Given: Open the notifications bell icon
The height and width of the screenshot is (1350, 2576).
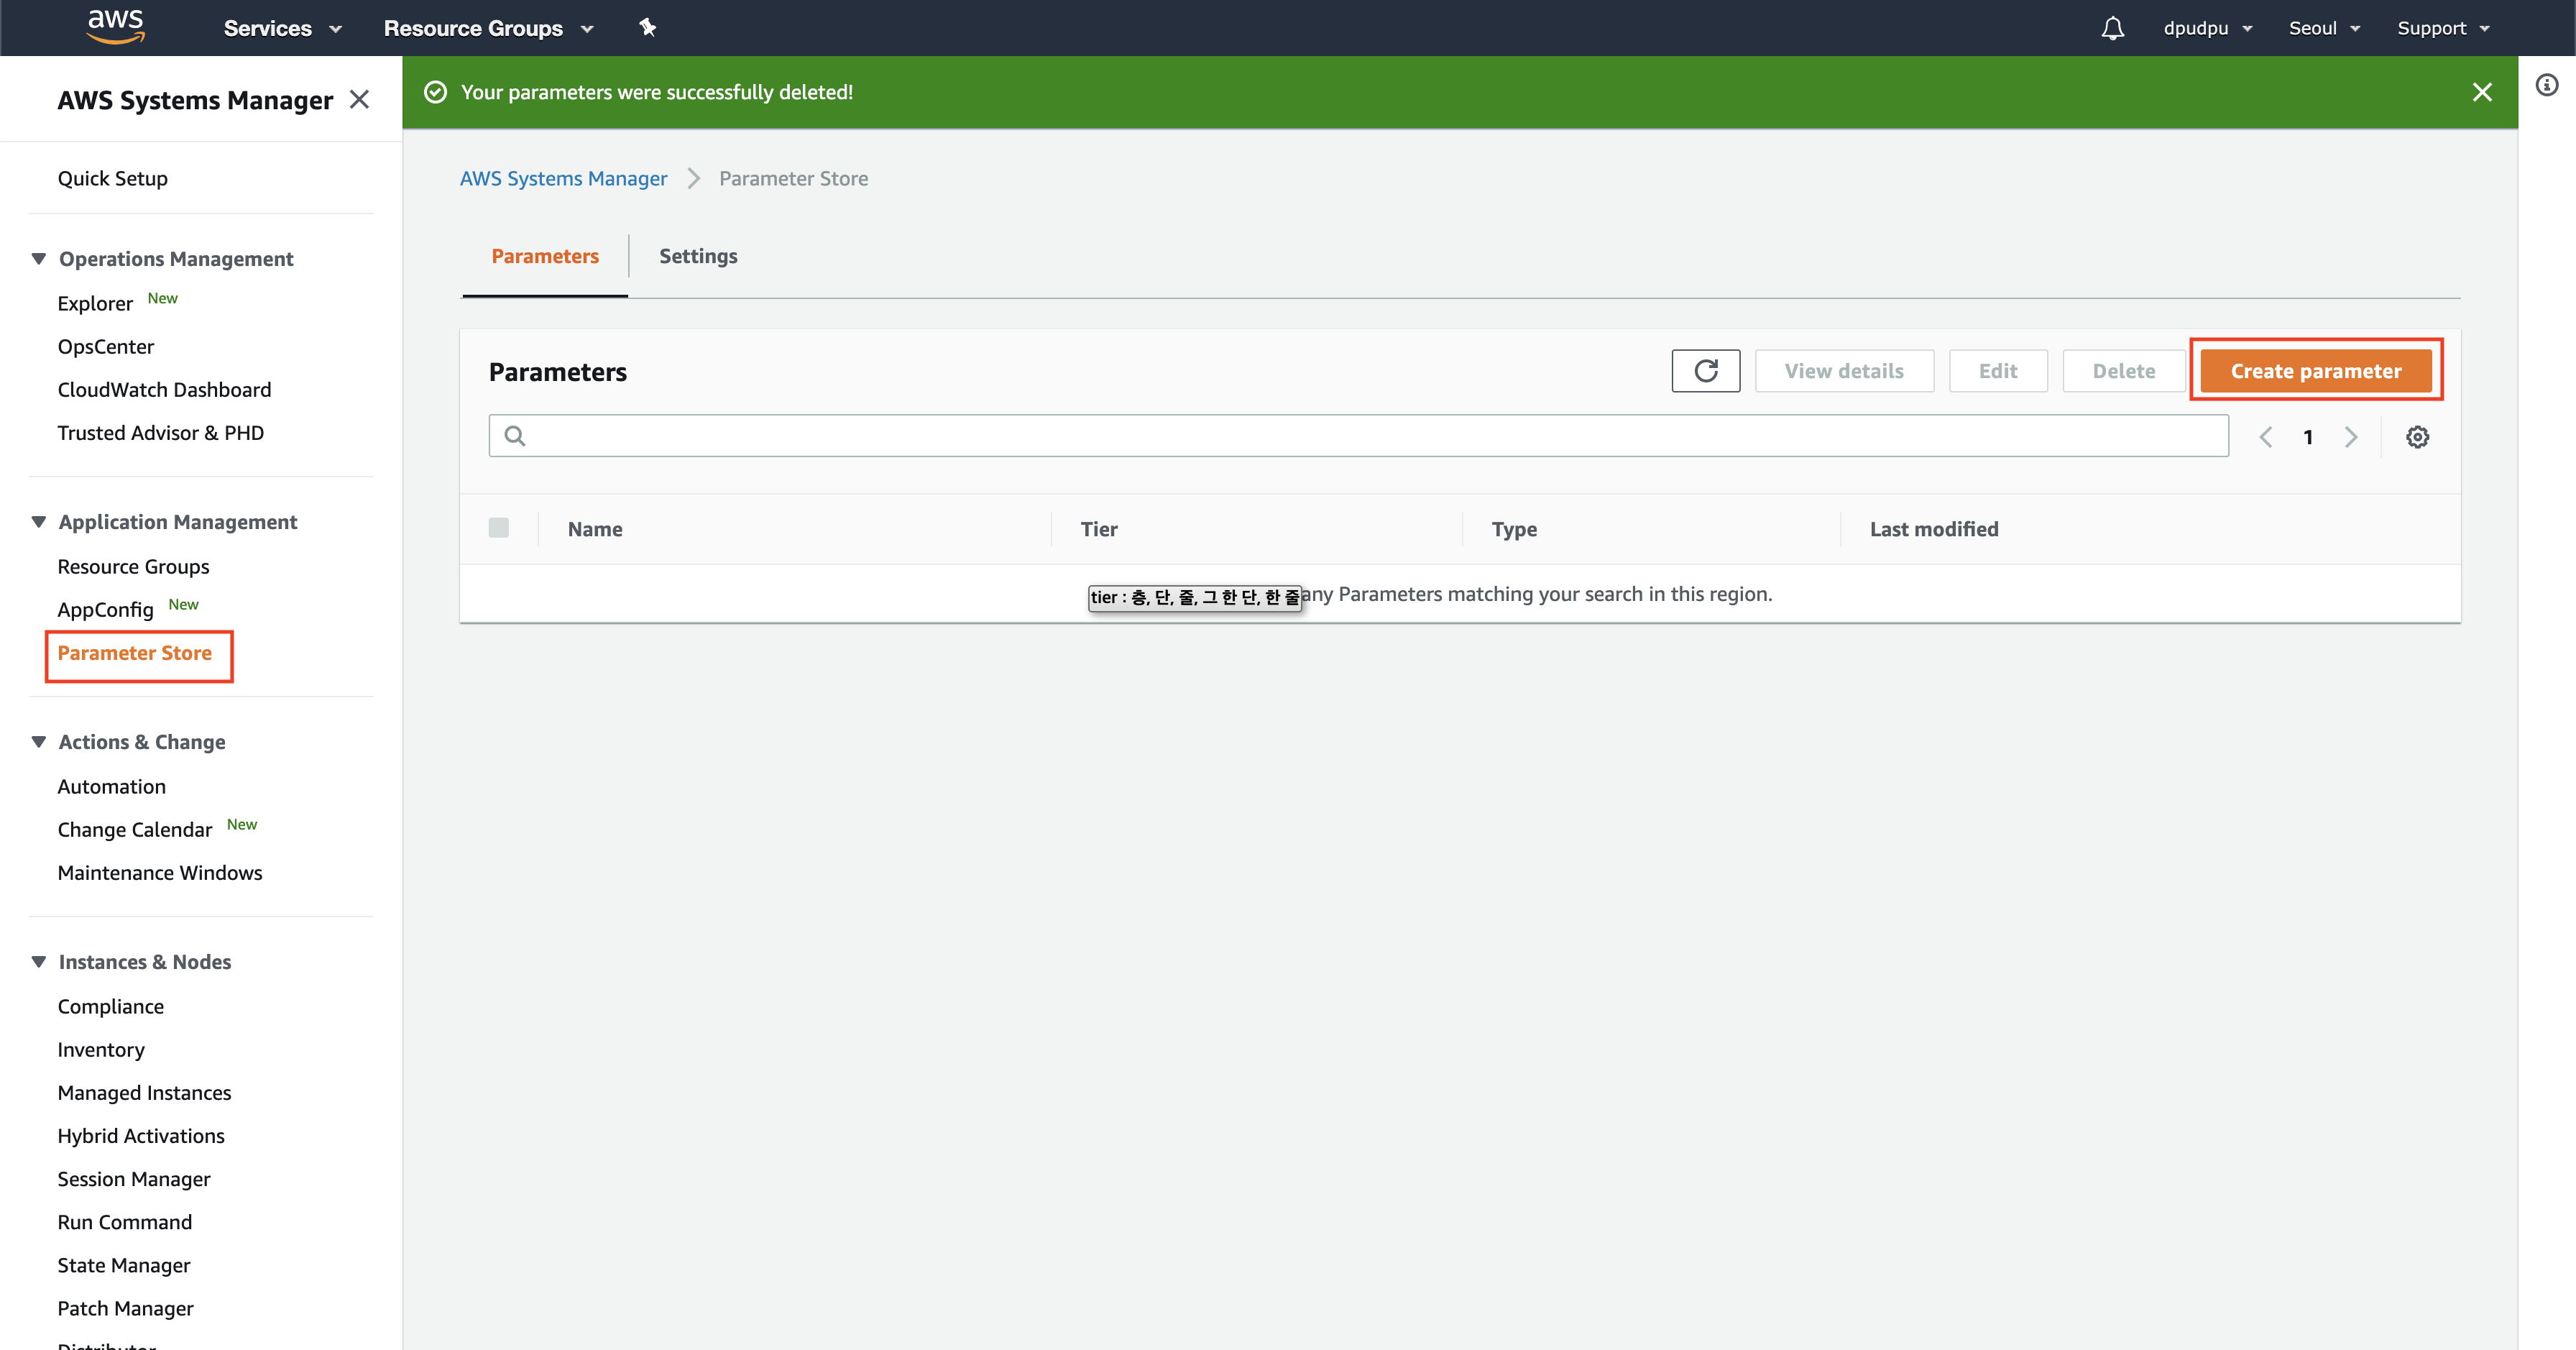Looking at the screenshot, I should (x=2112, y=28).
